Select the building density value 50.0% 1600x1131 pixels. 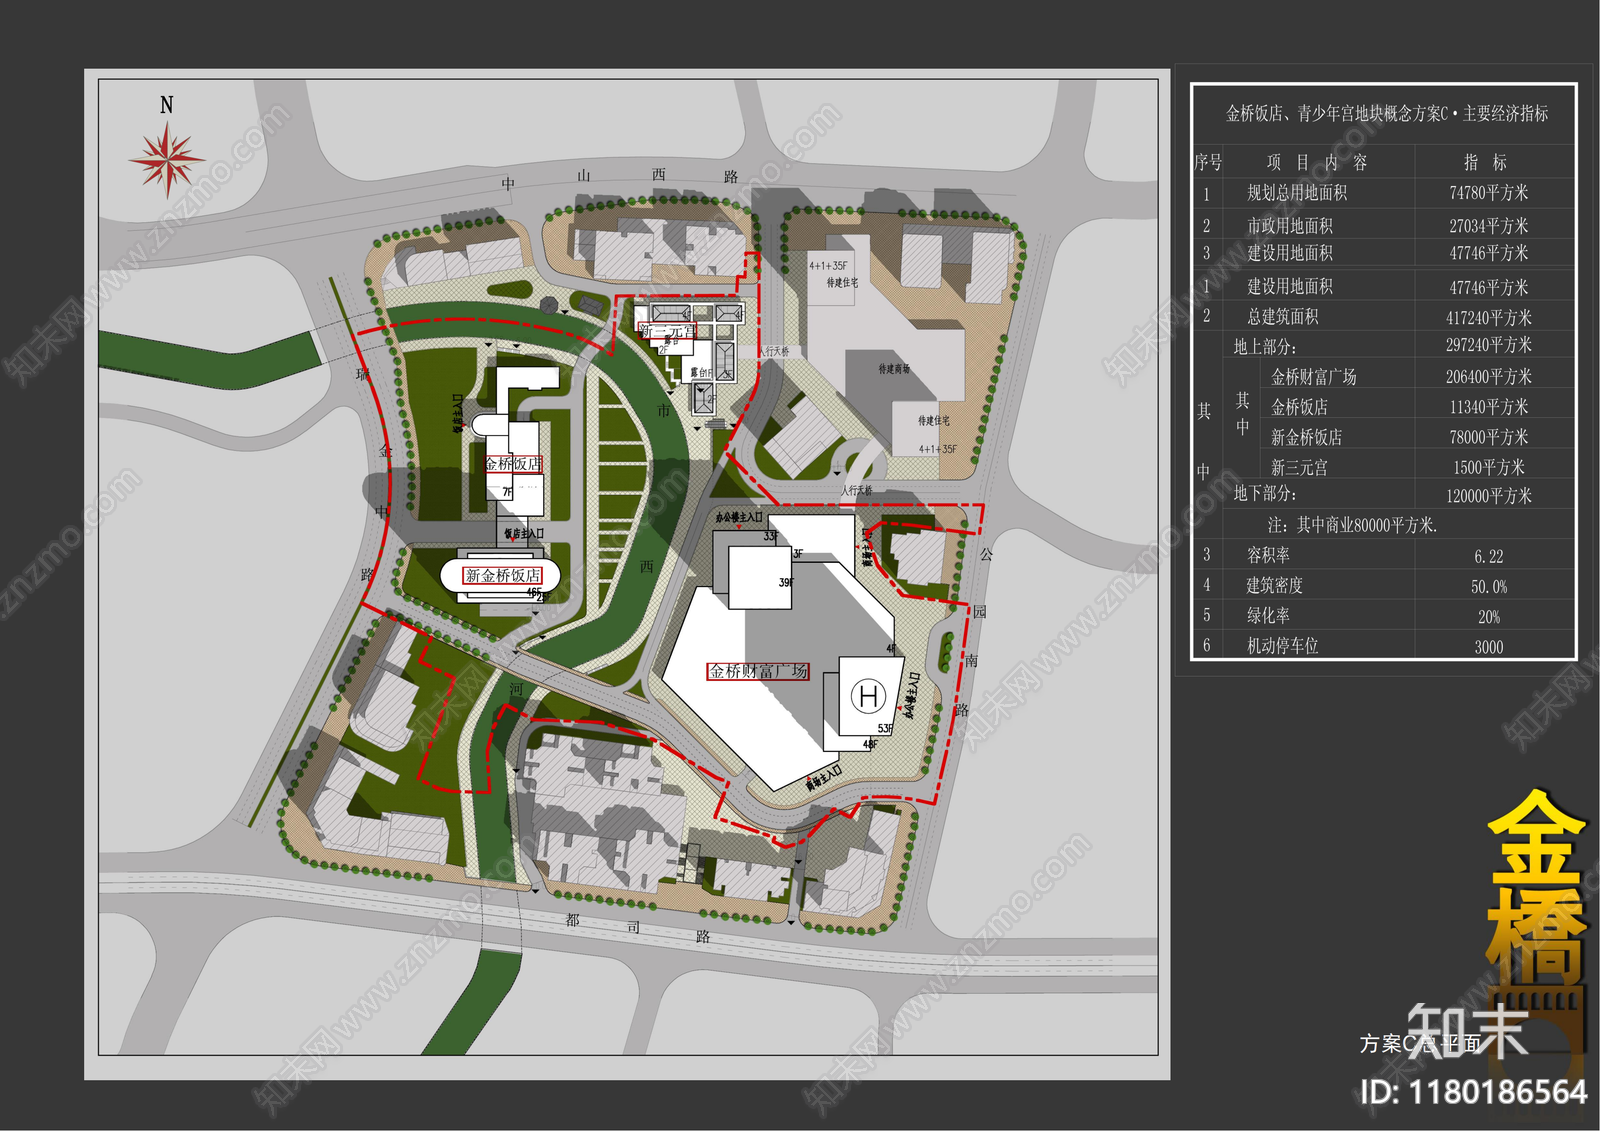coord(1489,587)
